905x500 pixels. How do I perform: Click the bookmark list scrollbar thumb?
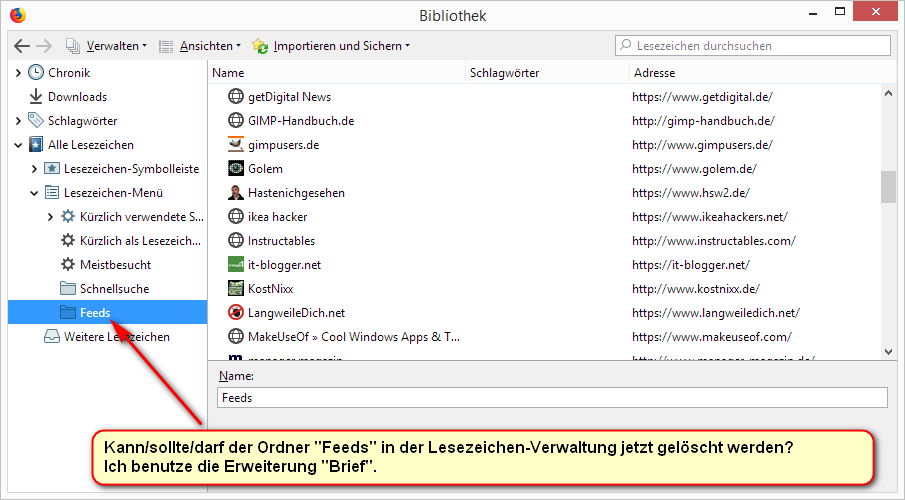pyautogui.click(x=888, y=187)
